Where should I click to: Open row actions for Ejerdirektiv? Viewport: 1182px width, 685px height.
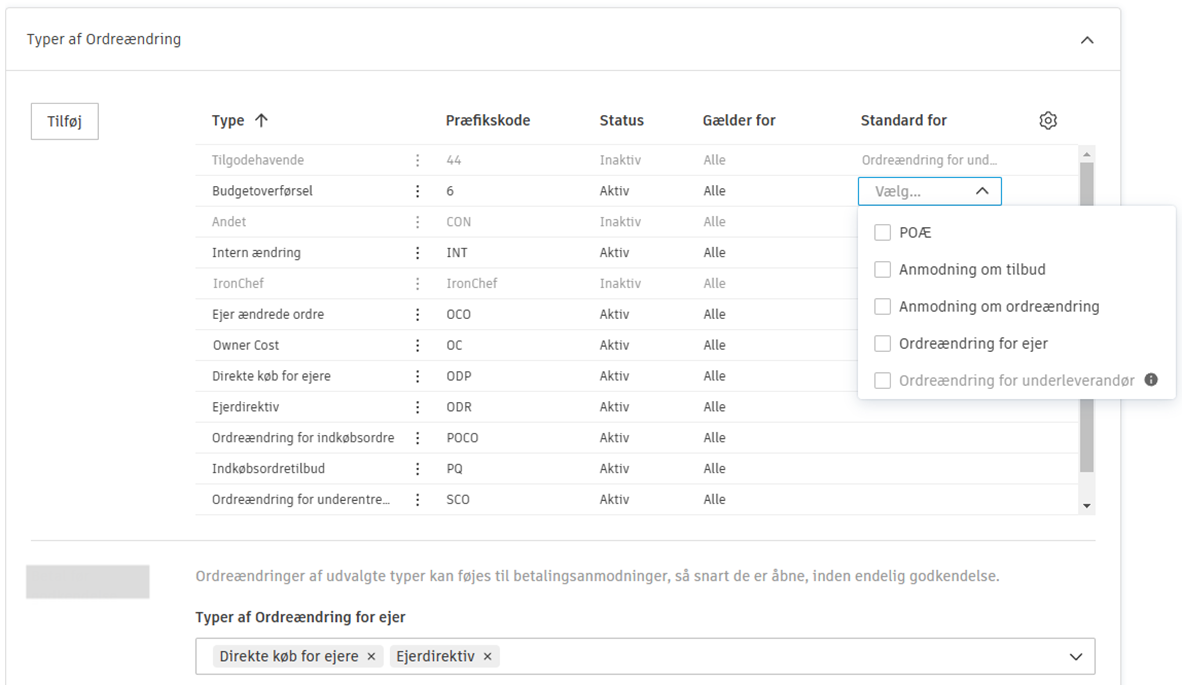click(418, 407)
